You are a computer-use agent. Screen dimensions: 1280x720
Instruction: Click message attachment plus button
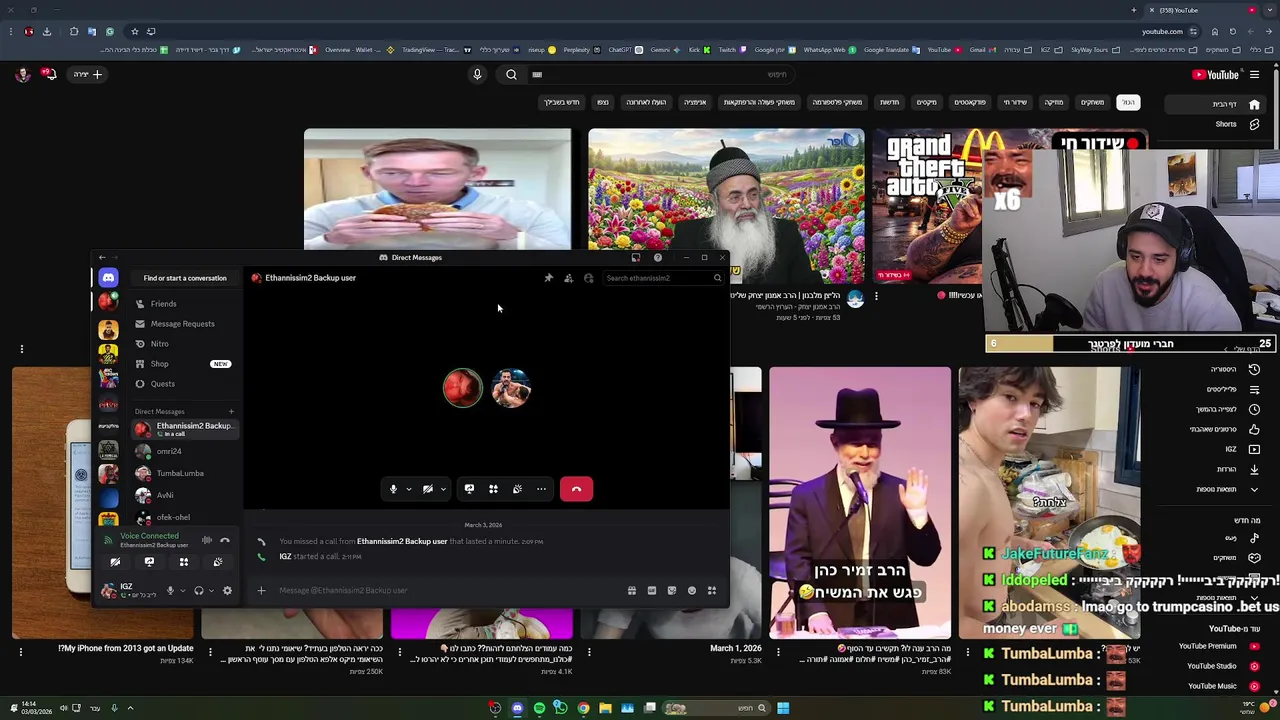click(261, 590)
